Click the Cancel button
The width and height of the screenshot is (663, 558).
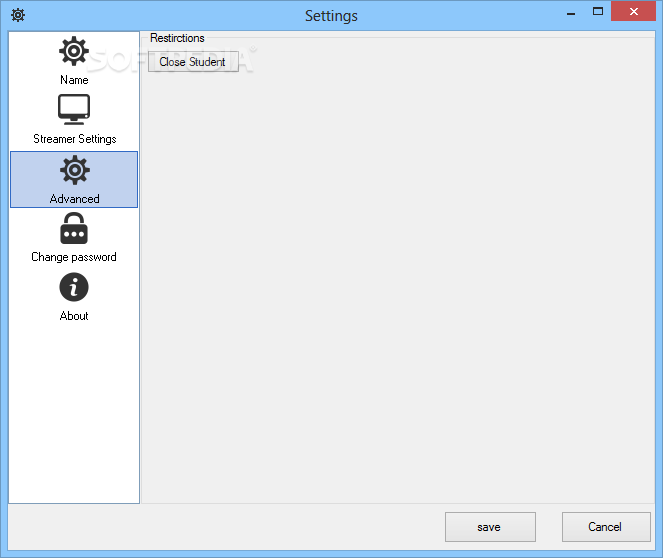click(x=606, y=527)
